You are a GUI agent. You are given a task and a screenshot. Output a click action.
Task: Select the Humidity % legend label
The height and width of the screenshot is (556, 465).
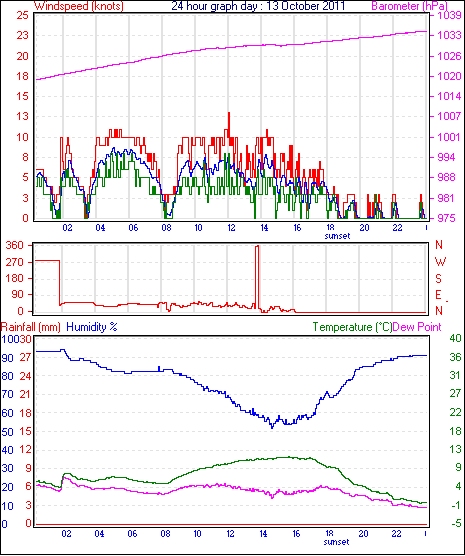92,327
